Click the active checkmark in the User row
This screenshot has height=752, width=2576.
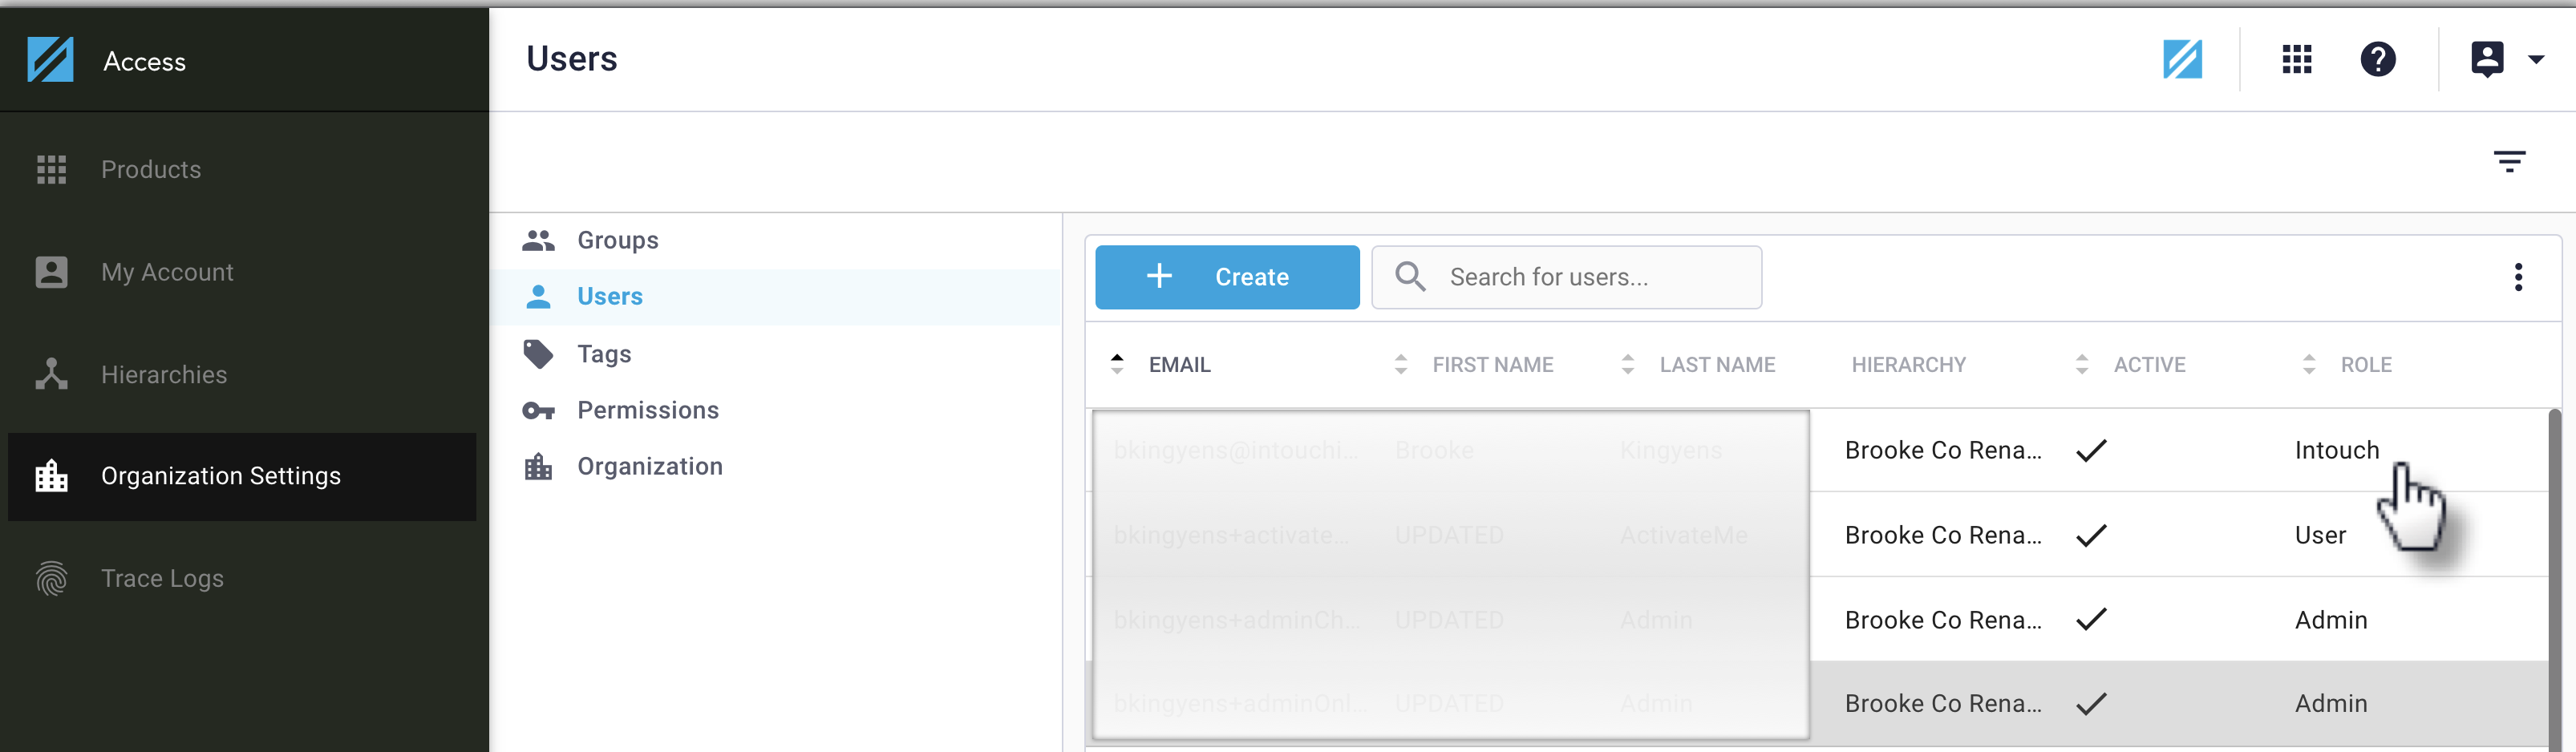(2091, 535)
